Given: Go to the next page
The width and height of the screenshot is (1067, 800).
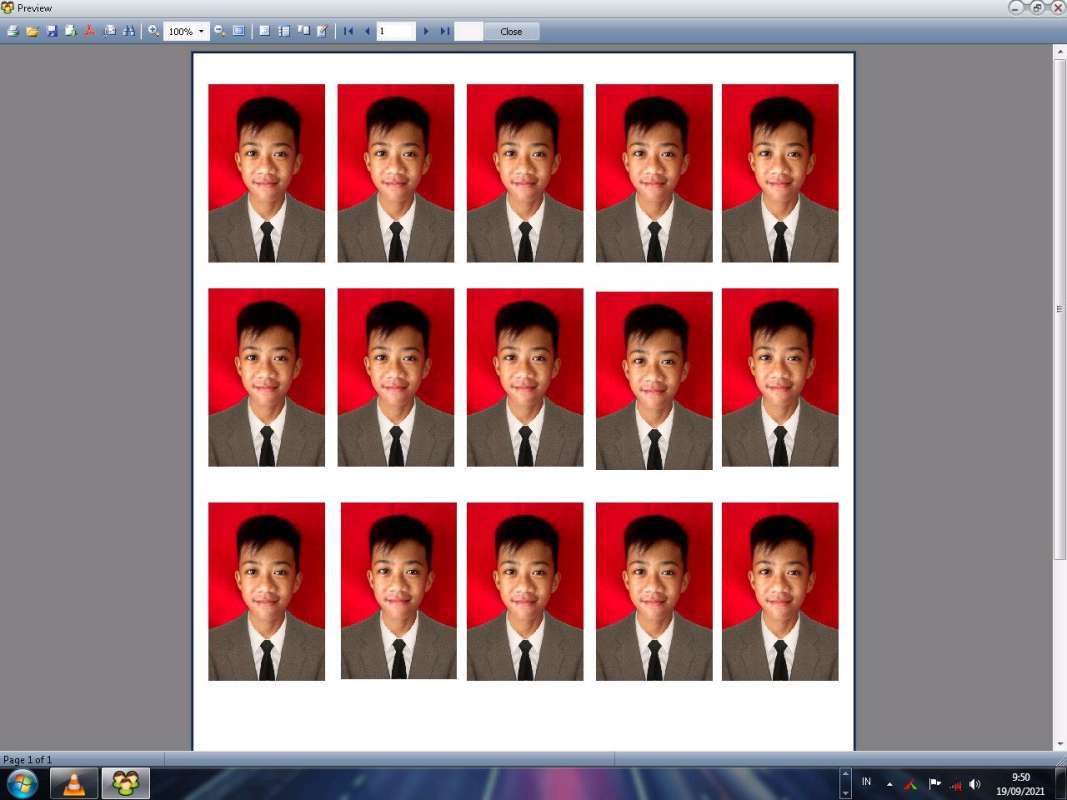Looking at the screenshot, I should 426,31.
